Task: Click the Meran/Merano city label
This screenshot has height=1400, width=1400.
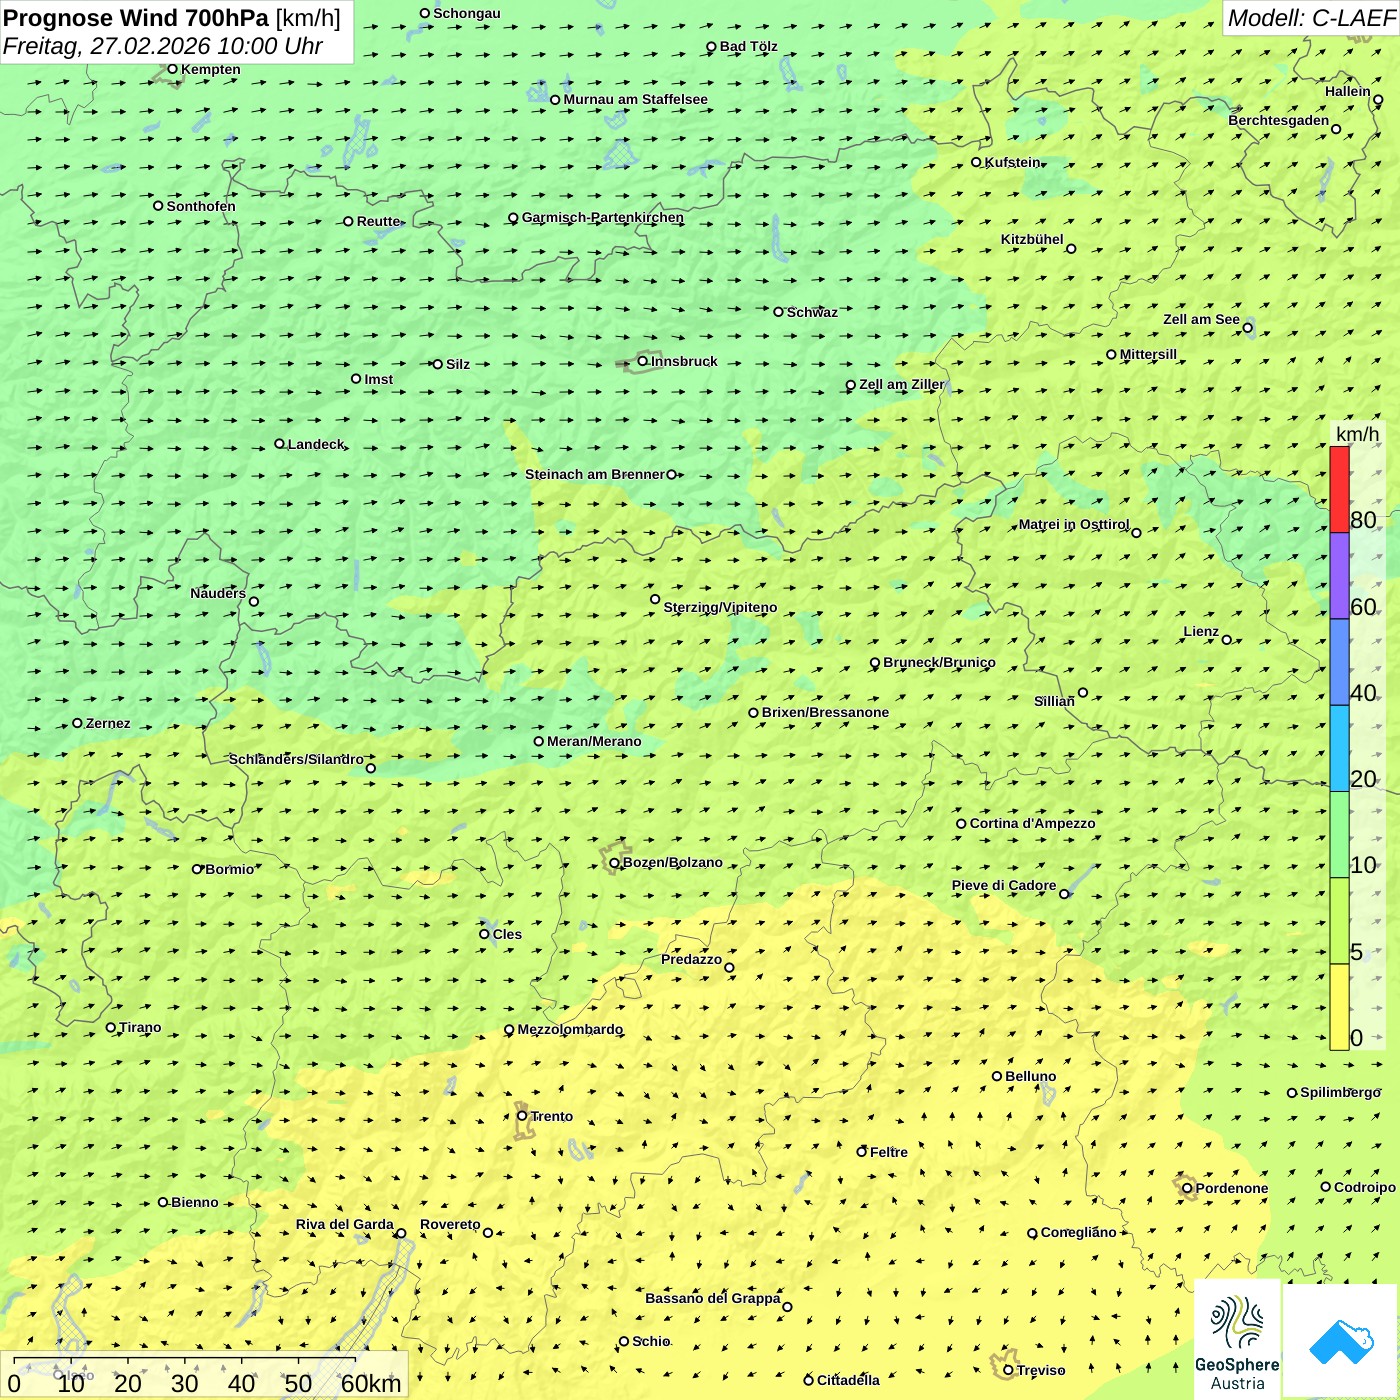Action: click(594, 741)
